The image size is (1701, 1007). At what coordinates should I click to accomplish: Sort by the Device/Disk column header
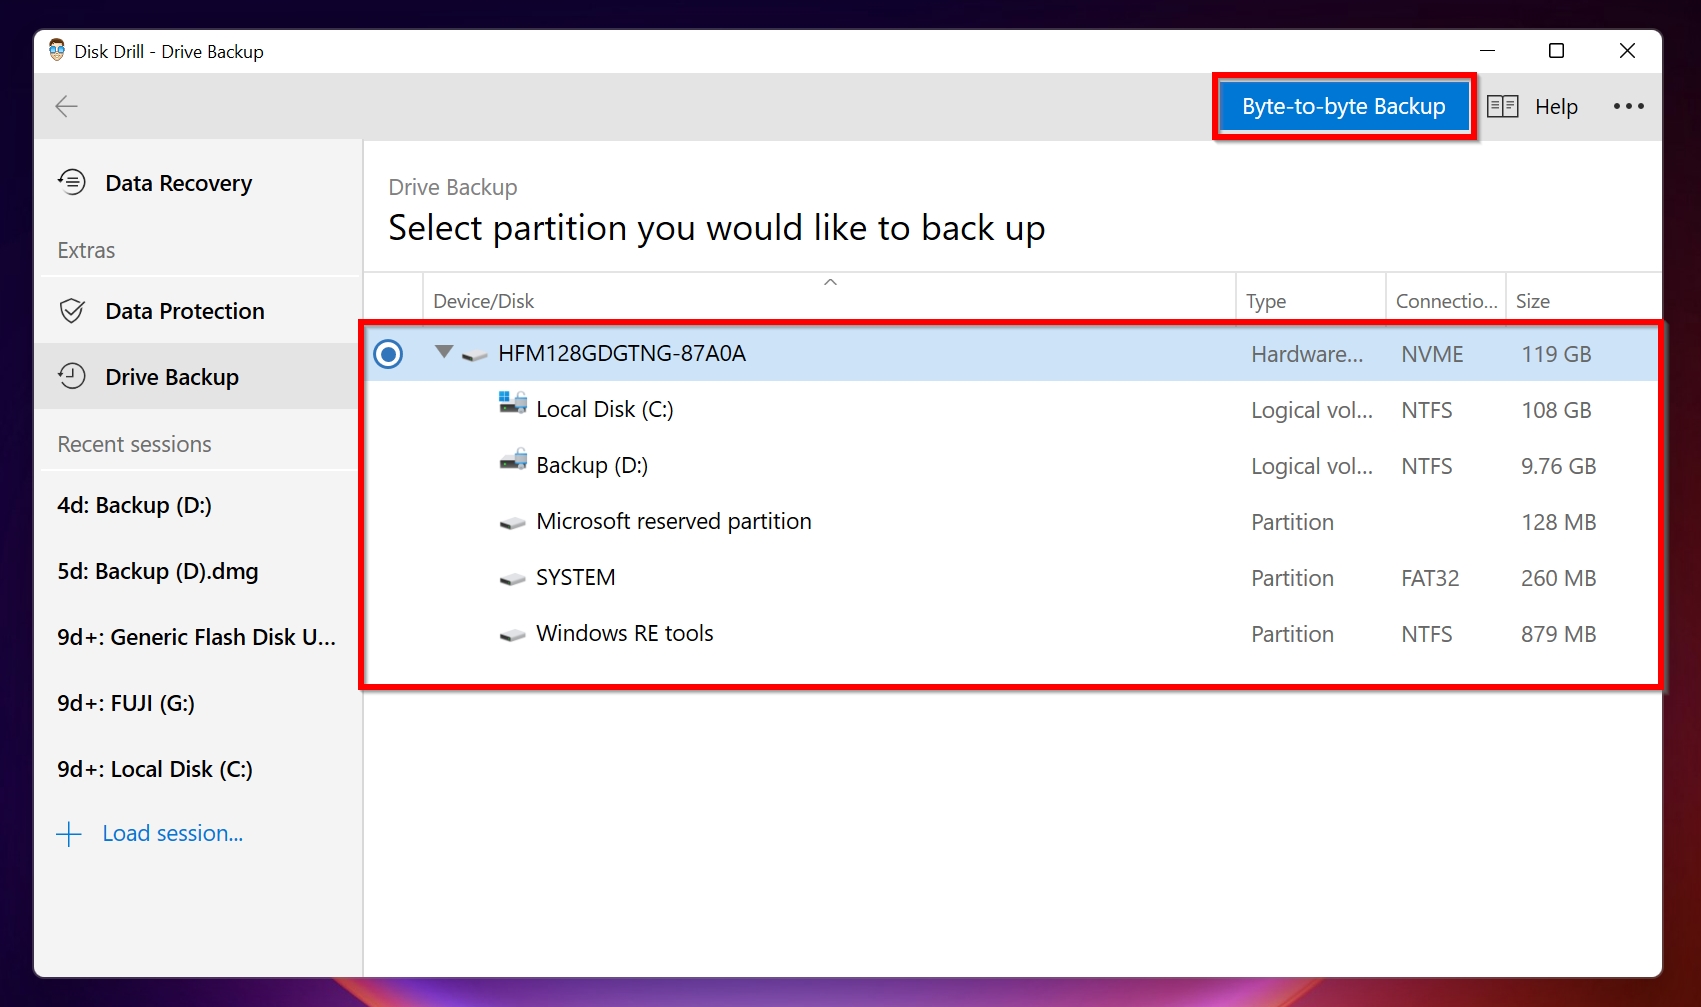click(829, 298)
